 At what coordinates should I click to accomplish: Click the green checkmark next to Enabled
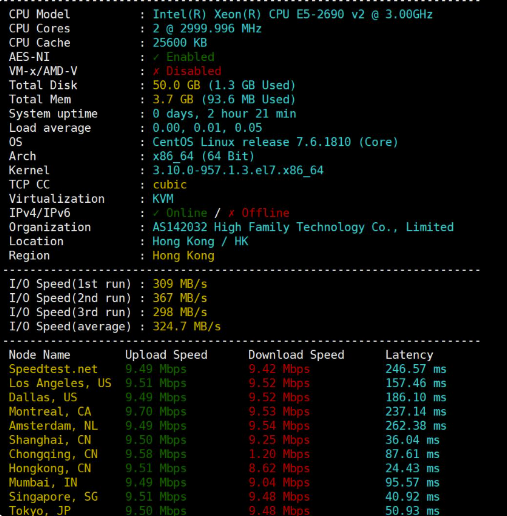(156, 57)
